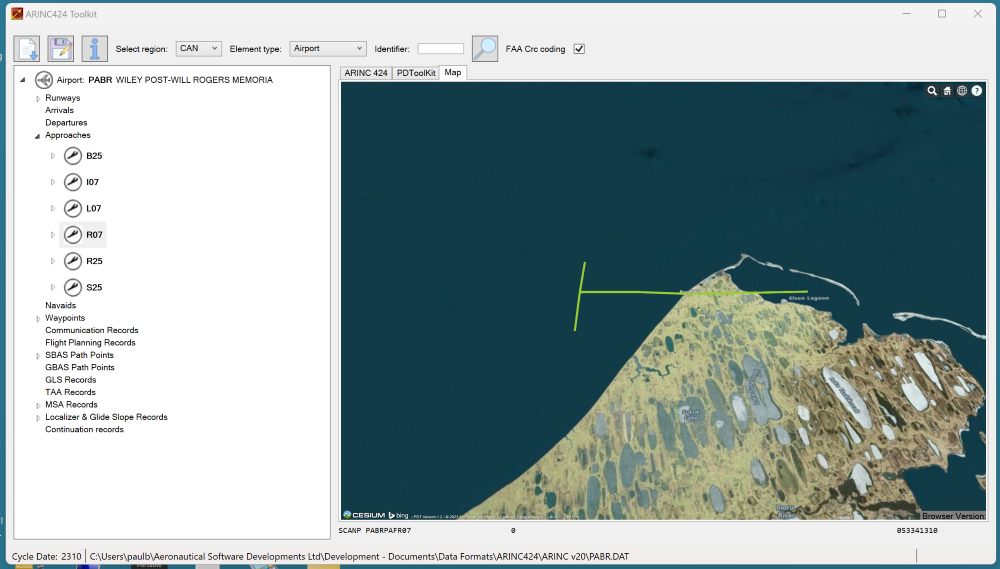Viewport: 1000px width, 569px height.
Task: Click the open/import file icon
Action: (27, 48)
